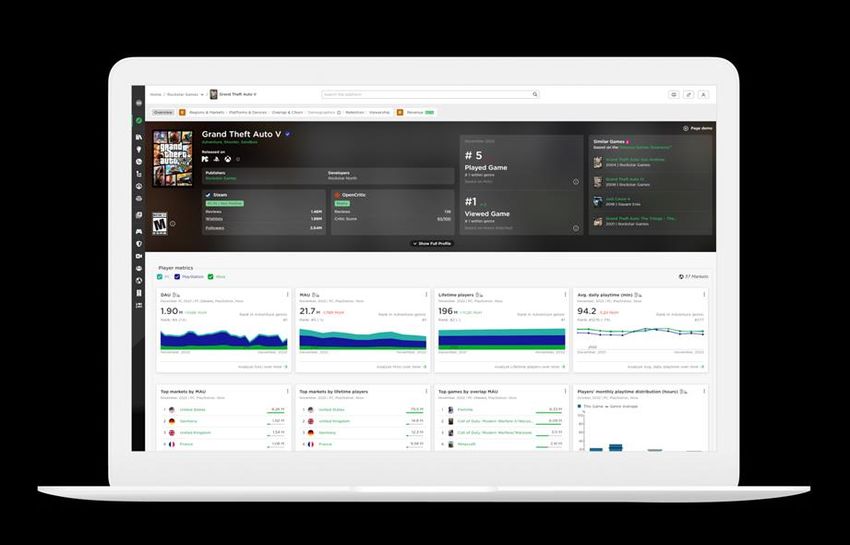Click the PC platform icon under Released on

pyautogui.click(x=205, y=159)
